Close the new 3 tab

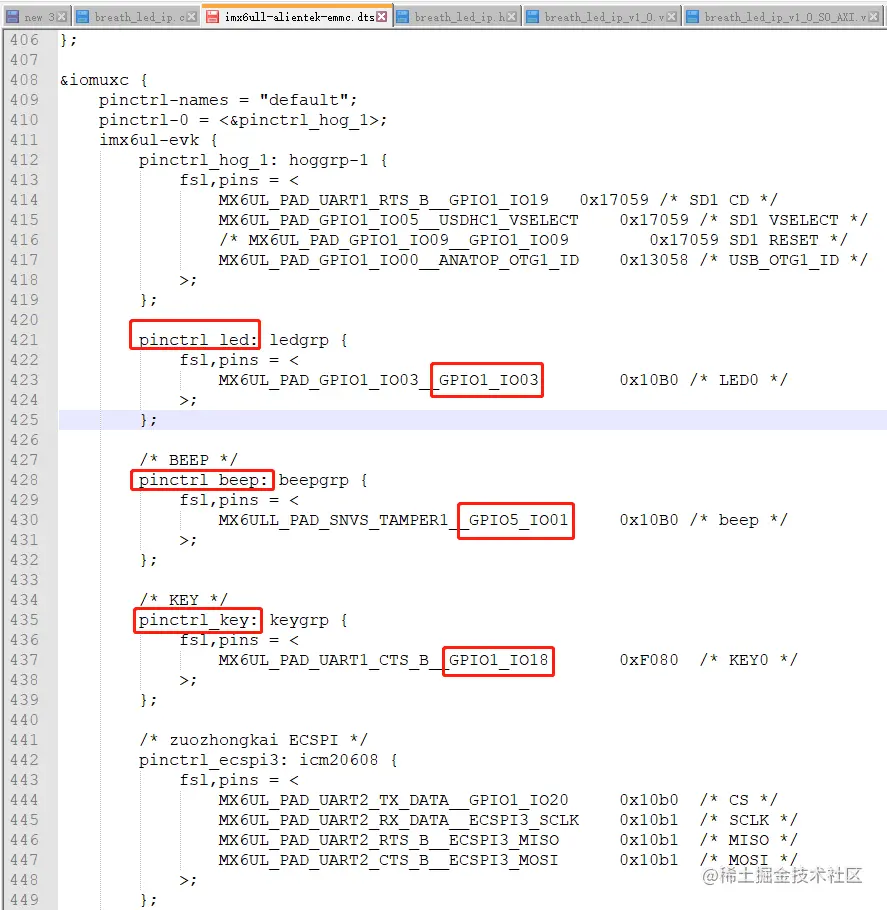pos(62,17)
